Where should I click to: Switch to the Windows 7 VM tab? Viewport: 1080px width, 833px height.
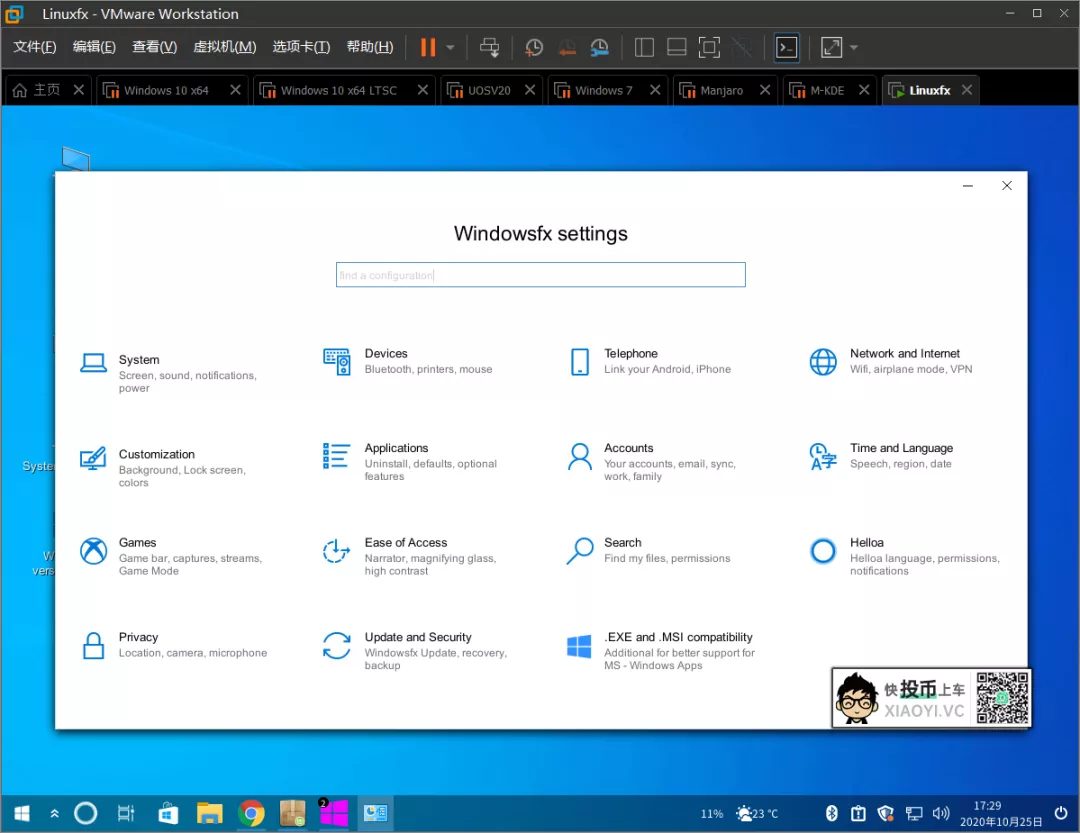[603, 90]
